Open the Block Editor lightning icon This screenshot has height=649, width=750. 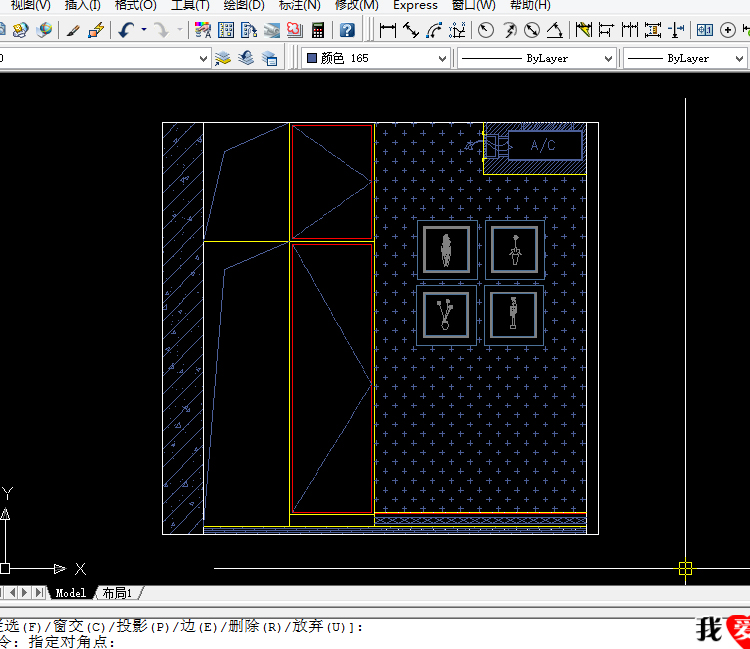(x=97, y=30)
